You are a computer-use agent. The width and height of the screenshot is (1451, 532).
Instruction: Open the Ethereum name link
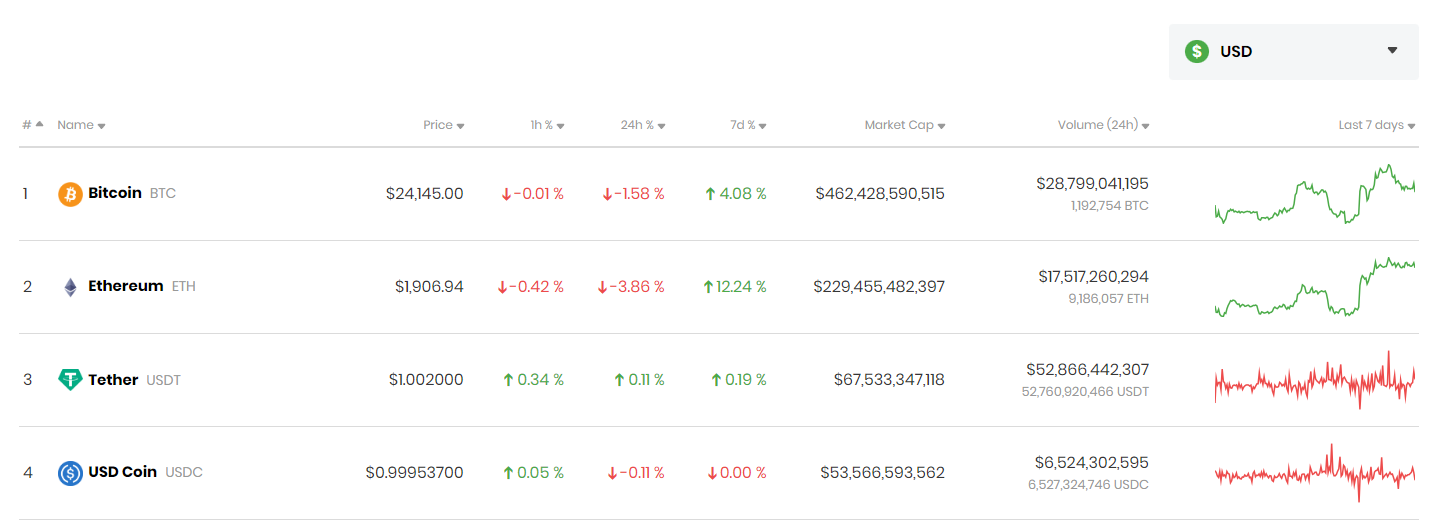tap(126, 286)
